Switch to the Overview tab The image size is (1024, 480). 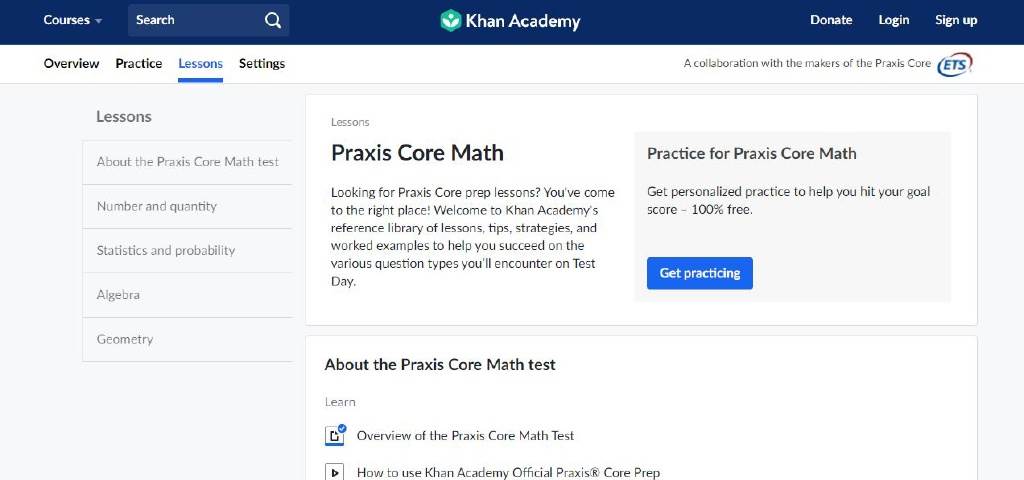tap(71, 63)
